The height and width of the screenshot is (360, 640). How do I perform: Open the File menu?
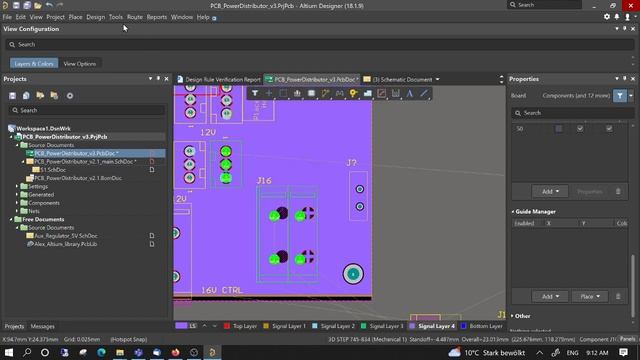click(7, 17)
